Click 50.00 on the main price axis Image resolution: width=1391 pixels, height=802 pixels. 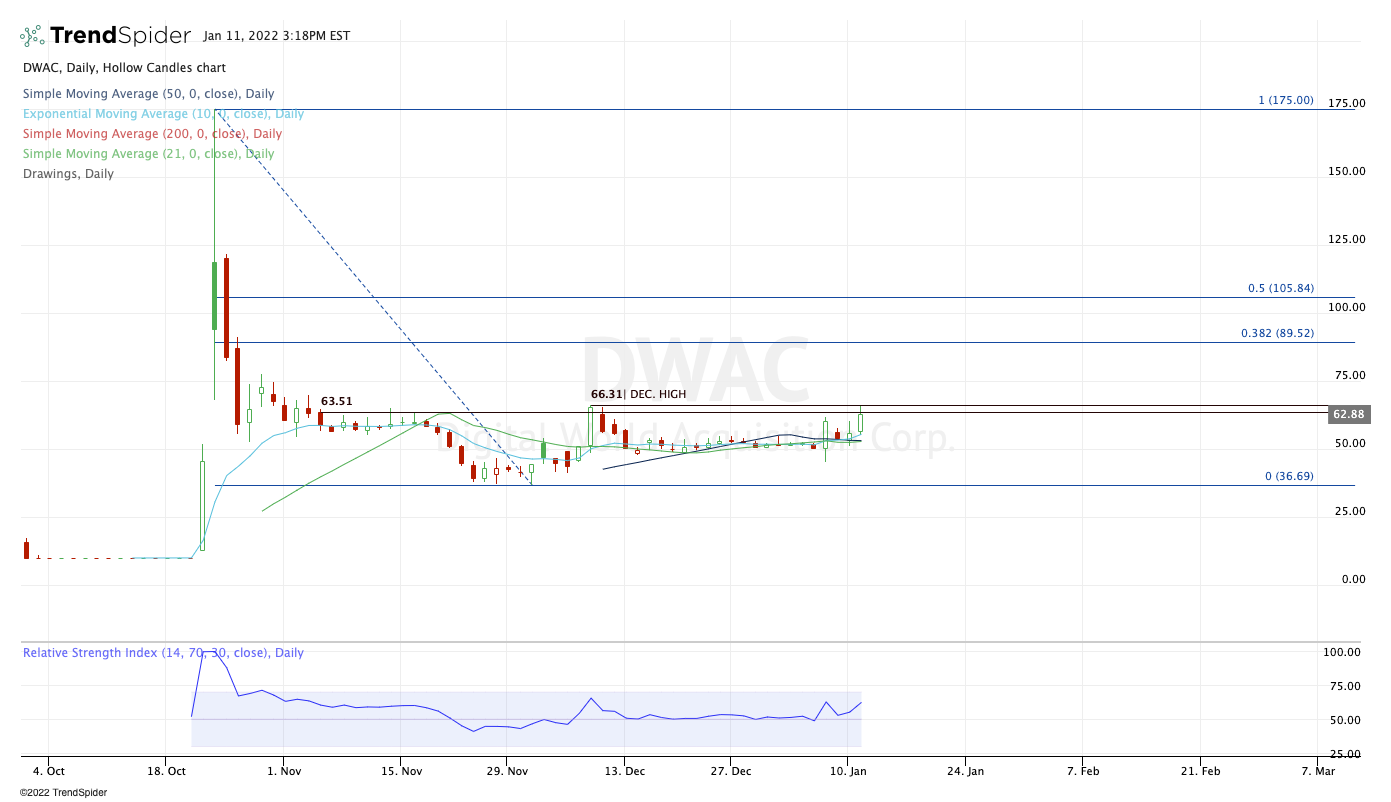(1349, 443)
